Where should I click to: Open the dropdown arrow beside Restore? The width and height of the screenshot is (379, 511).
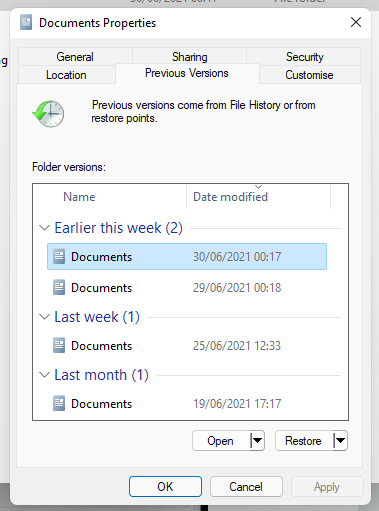tap(340, 441)
